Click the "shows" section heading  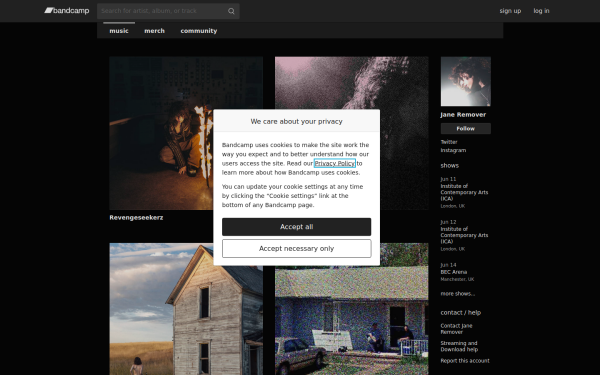(450, 165)
